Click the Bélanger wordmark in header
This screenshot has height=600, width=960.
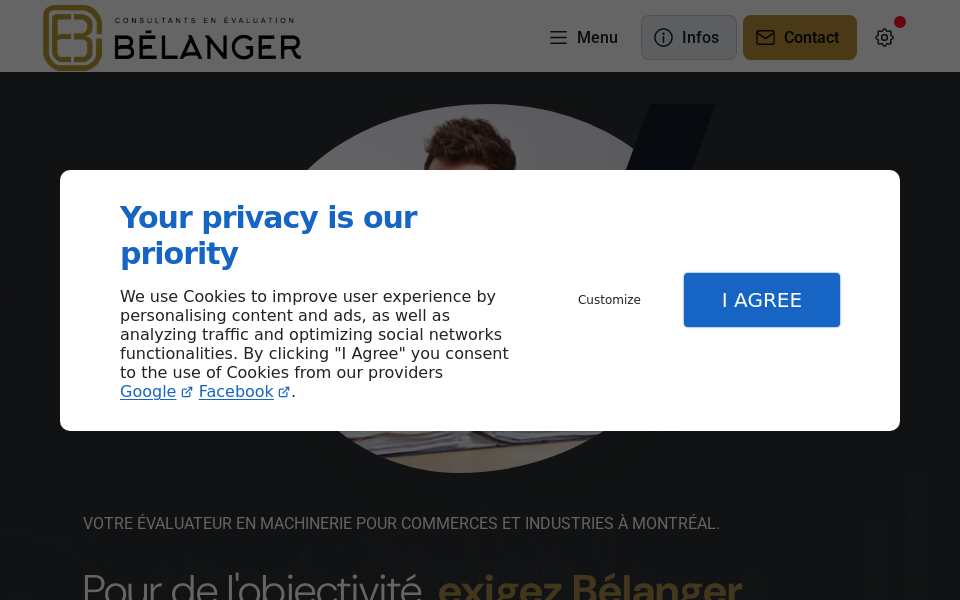point(207,46)
